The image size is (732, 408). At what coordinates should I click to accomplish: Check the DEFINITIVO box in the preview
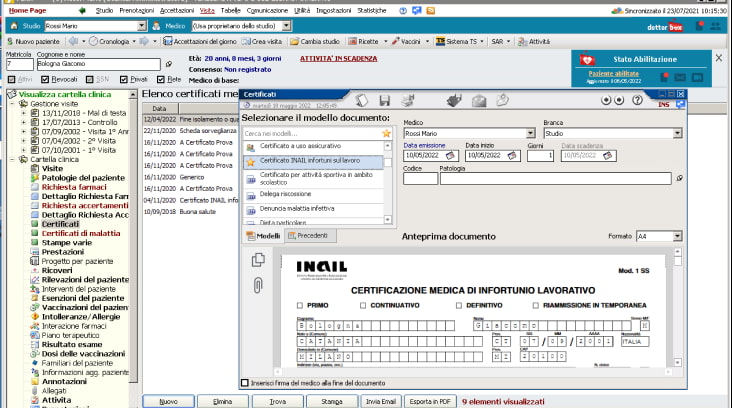(x=459, y=305)
